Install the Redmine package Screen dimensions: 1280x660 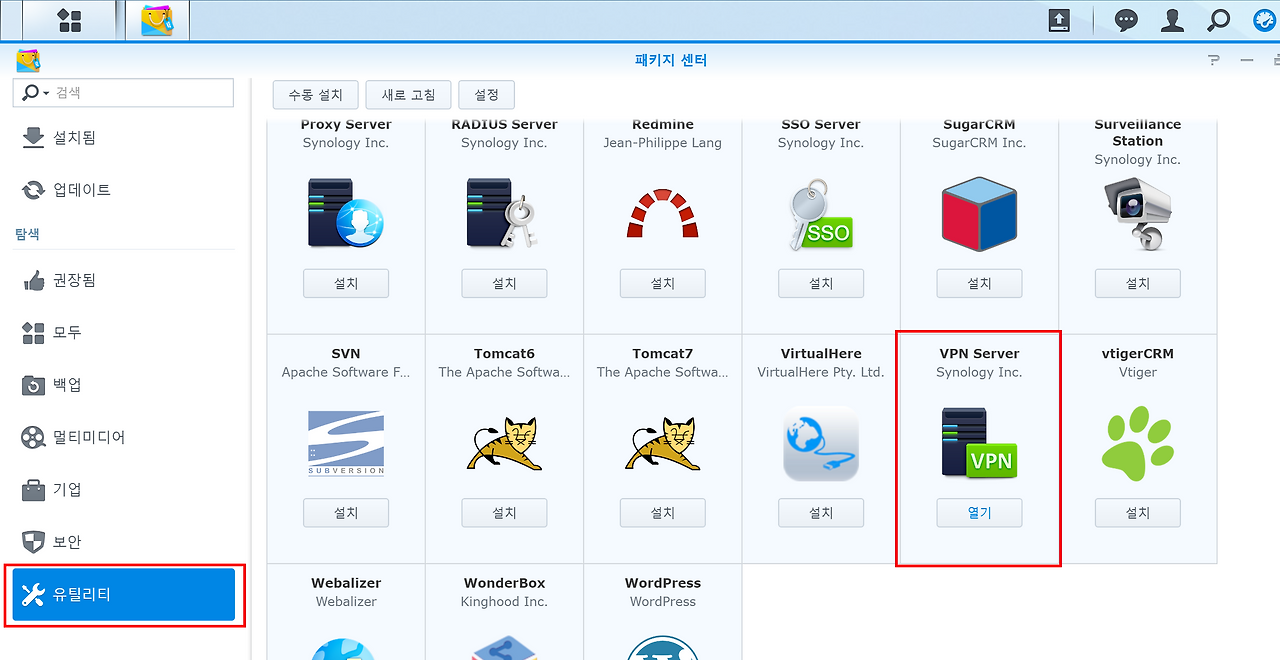(x=662, y=283)
